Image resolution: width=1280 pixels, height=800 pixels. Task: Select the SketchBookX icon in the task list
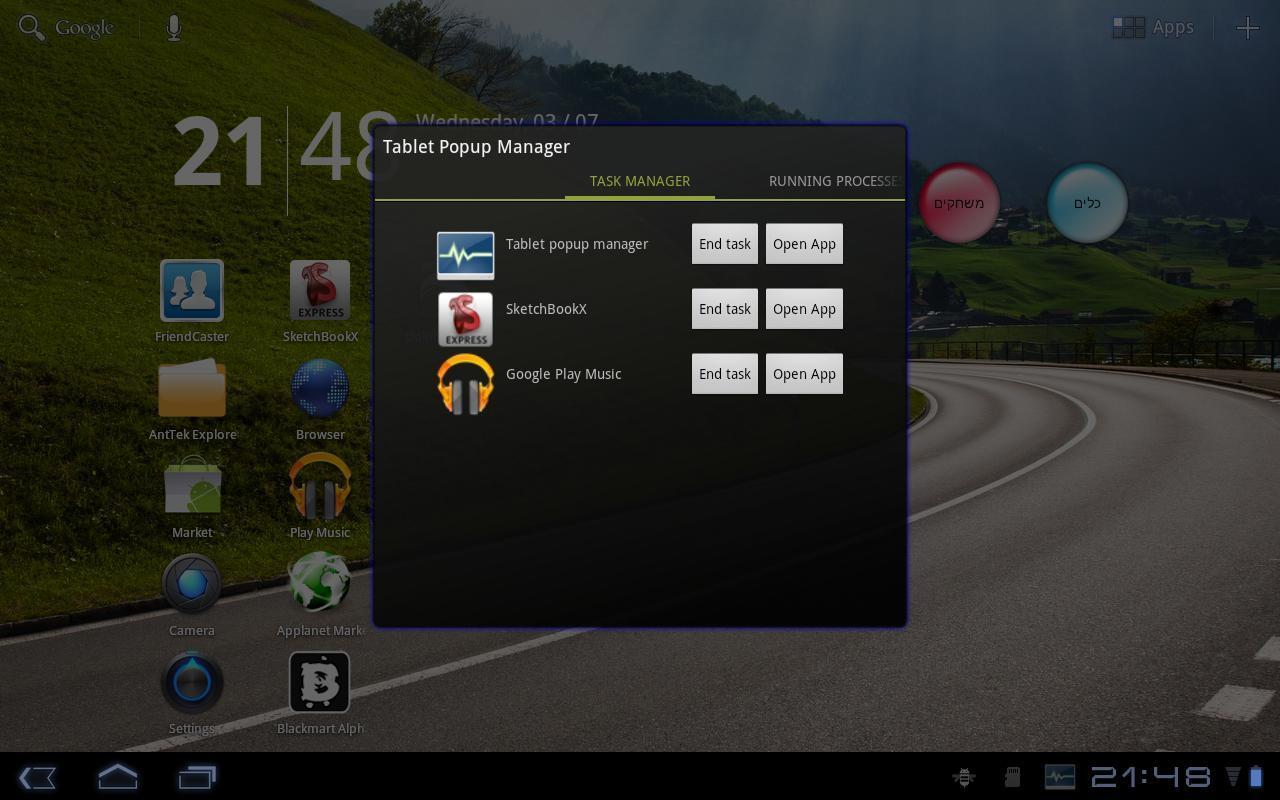[465, 319]
